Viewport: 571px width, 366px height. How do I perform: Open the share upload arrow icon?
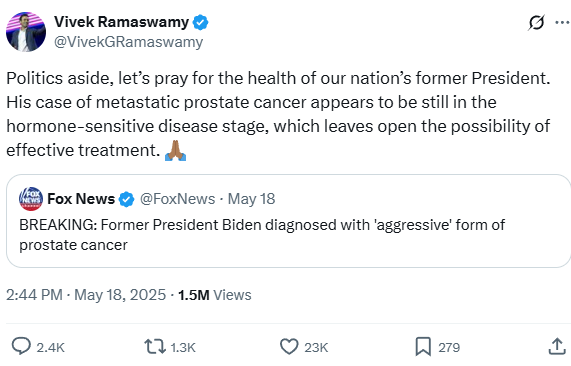coord(557,346)
